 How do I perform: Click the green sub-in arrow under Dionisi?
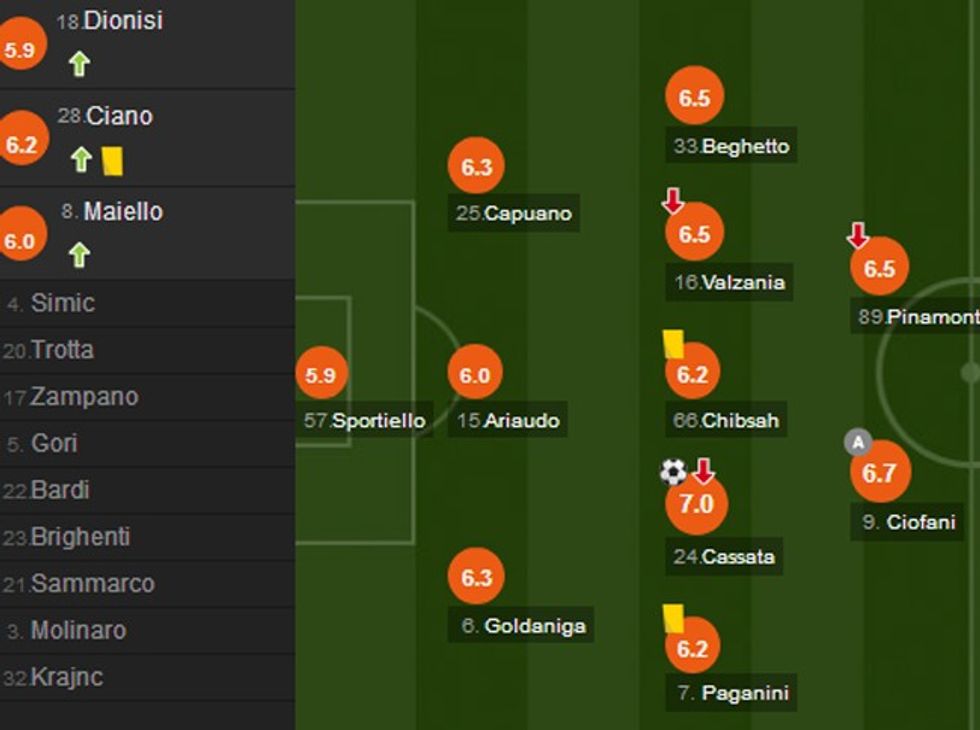pos(79,64)
